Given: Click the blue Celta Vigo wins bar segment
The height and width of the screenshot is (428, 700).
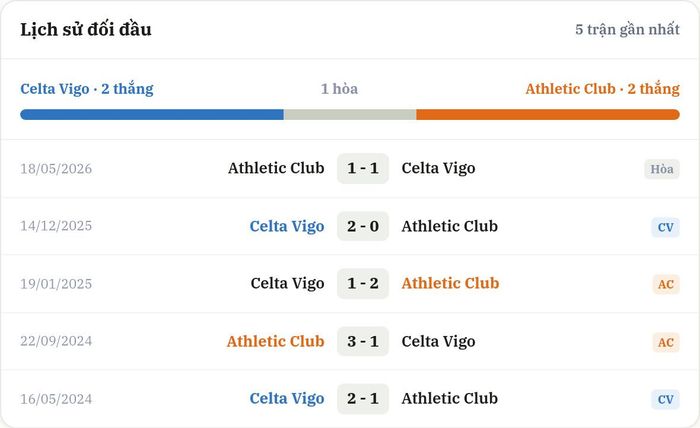Looking at the screenshot, I should point(152,115).
